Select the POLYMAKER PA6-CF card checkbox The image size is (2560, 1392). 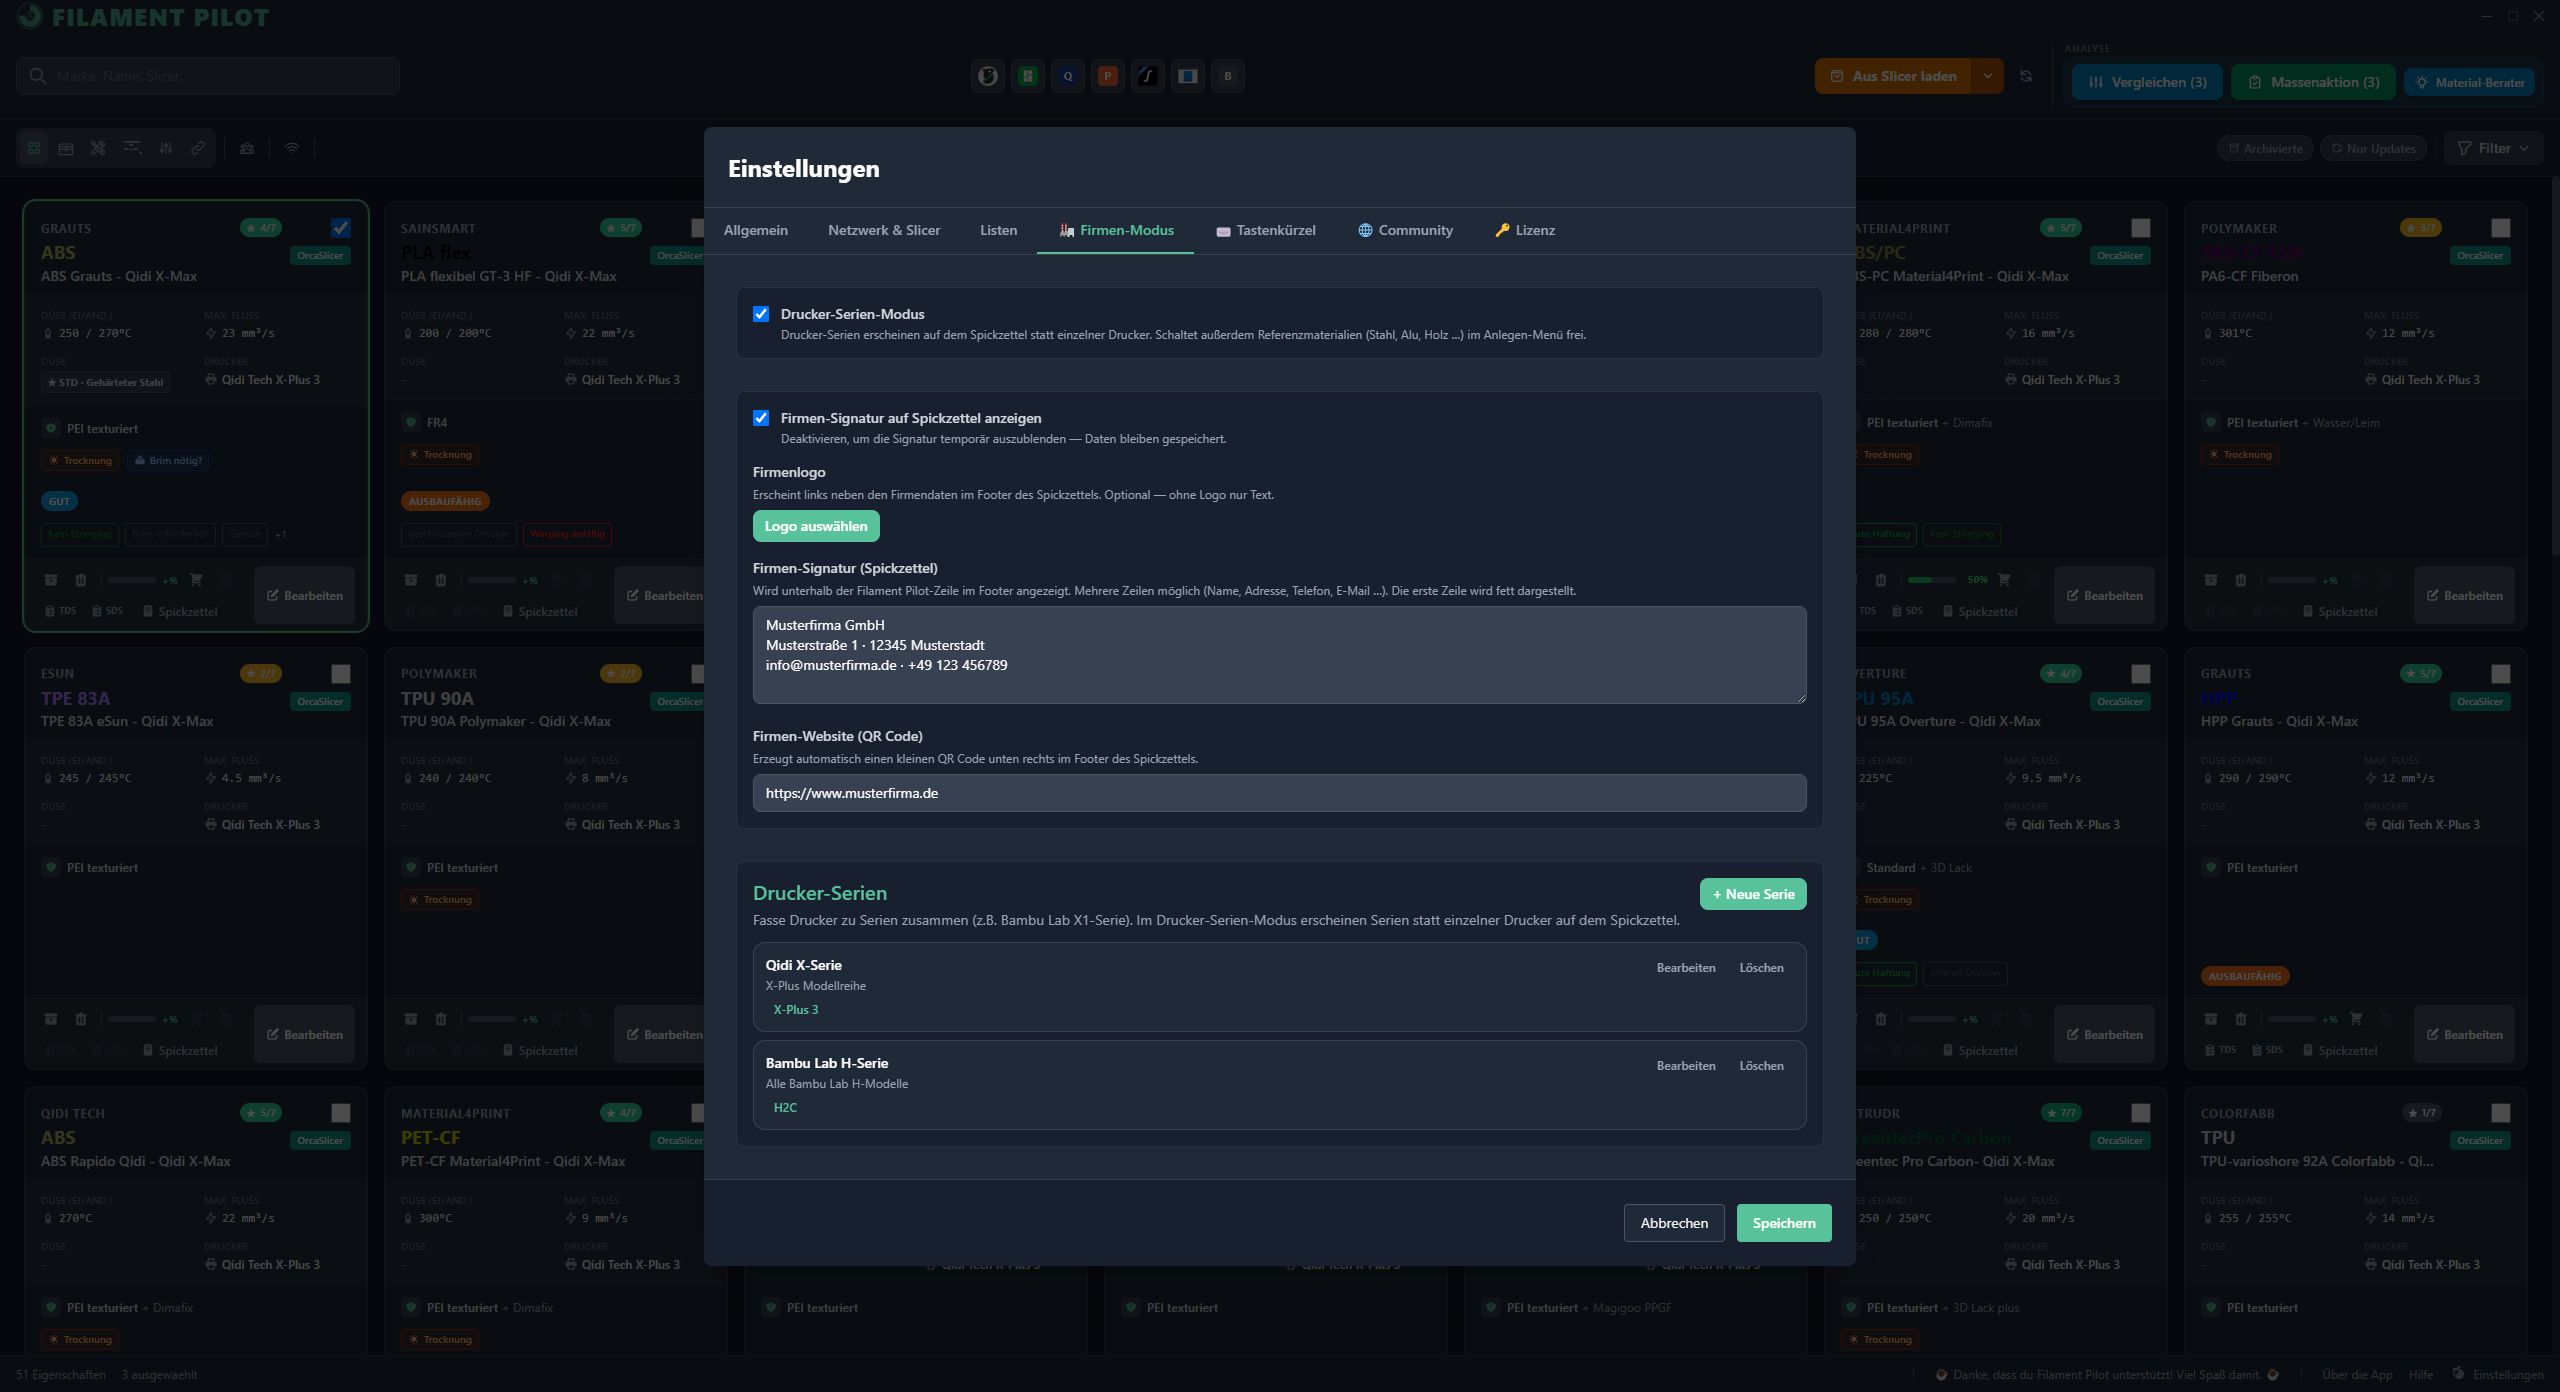2501,228
